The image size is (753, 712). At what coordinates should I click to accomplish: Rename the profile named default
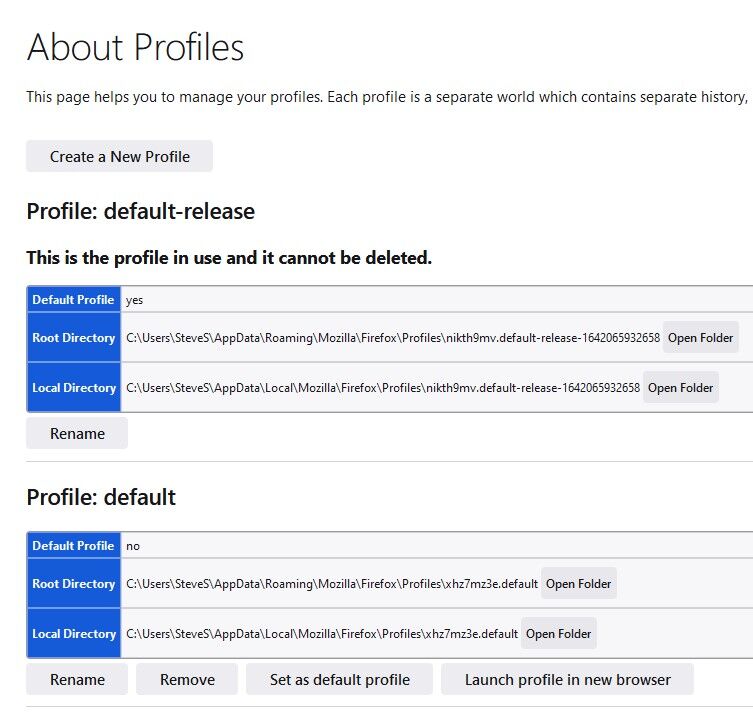(x=77, y=679)
